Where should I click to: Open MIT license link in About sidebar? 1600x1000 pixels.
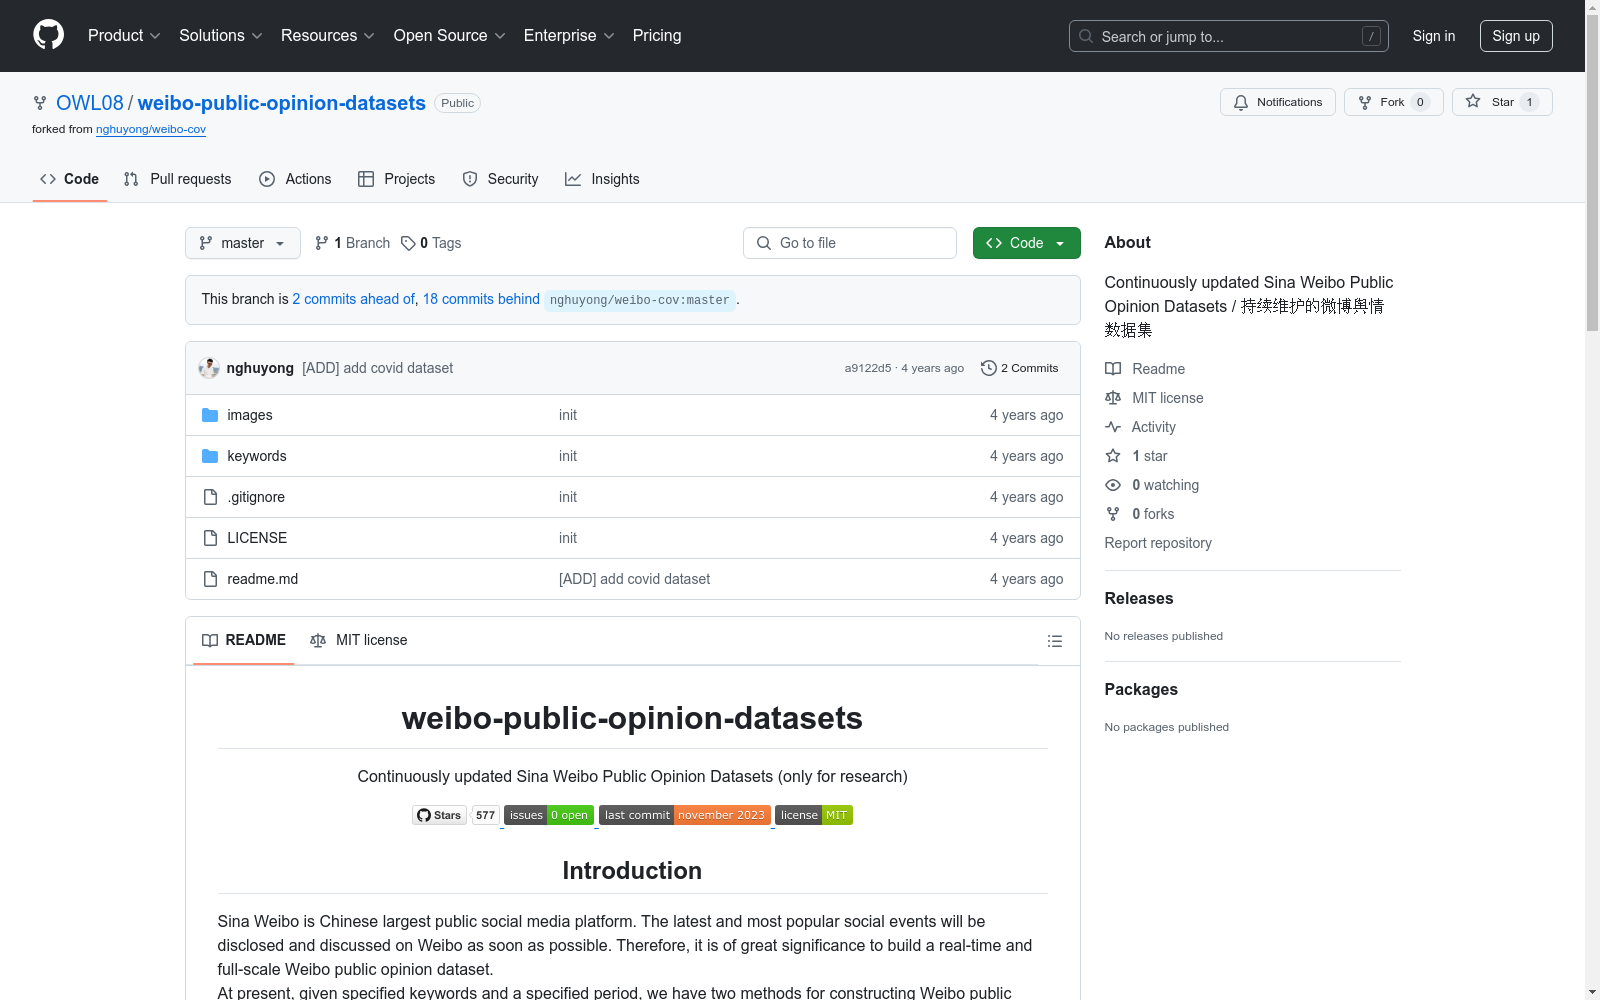[1154, 398]
